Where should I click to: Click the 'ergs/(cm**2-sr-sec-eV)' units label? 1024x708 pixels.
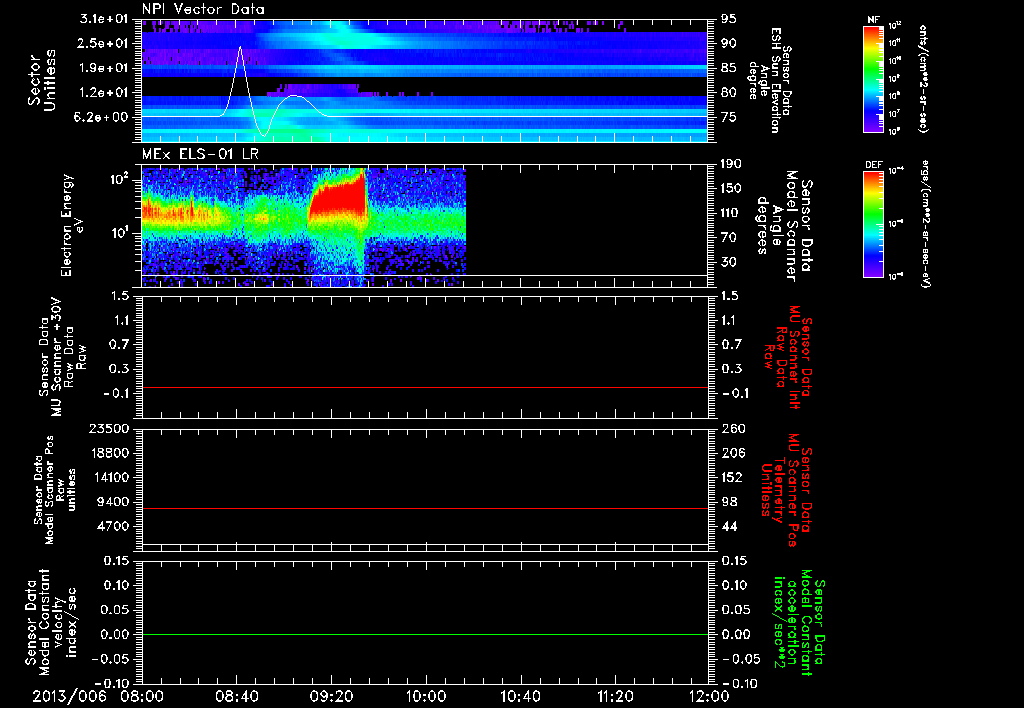click(x=925, y=224)
